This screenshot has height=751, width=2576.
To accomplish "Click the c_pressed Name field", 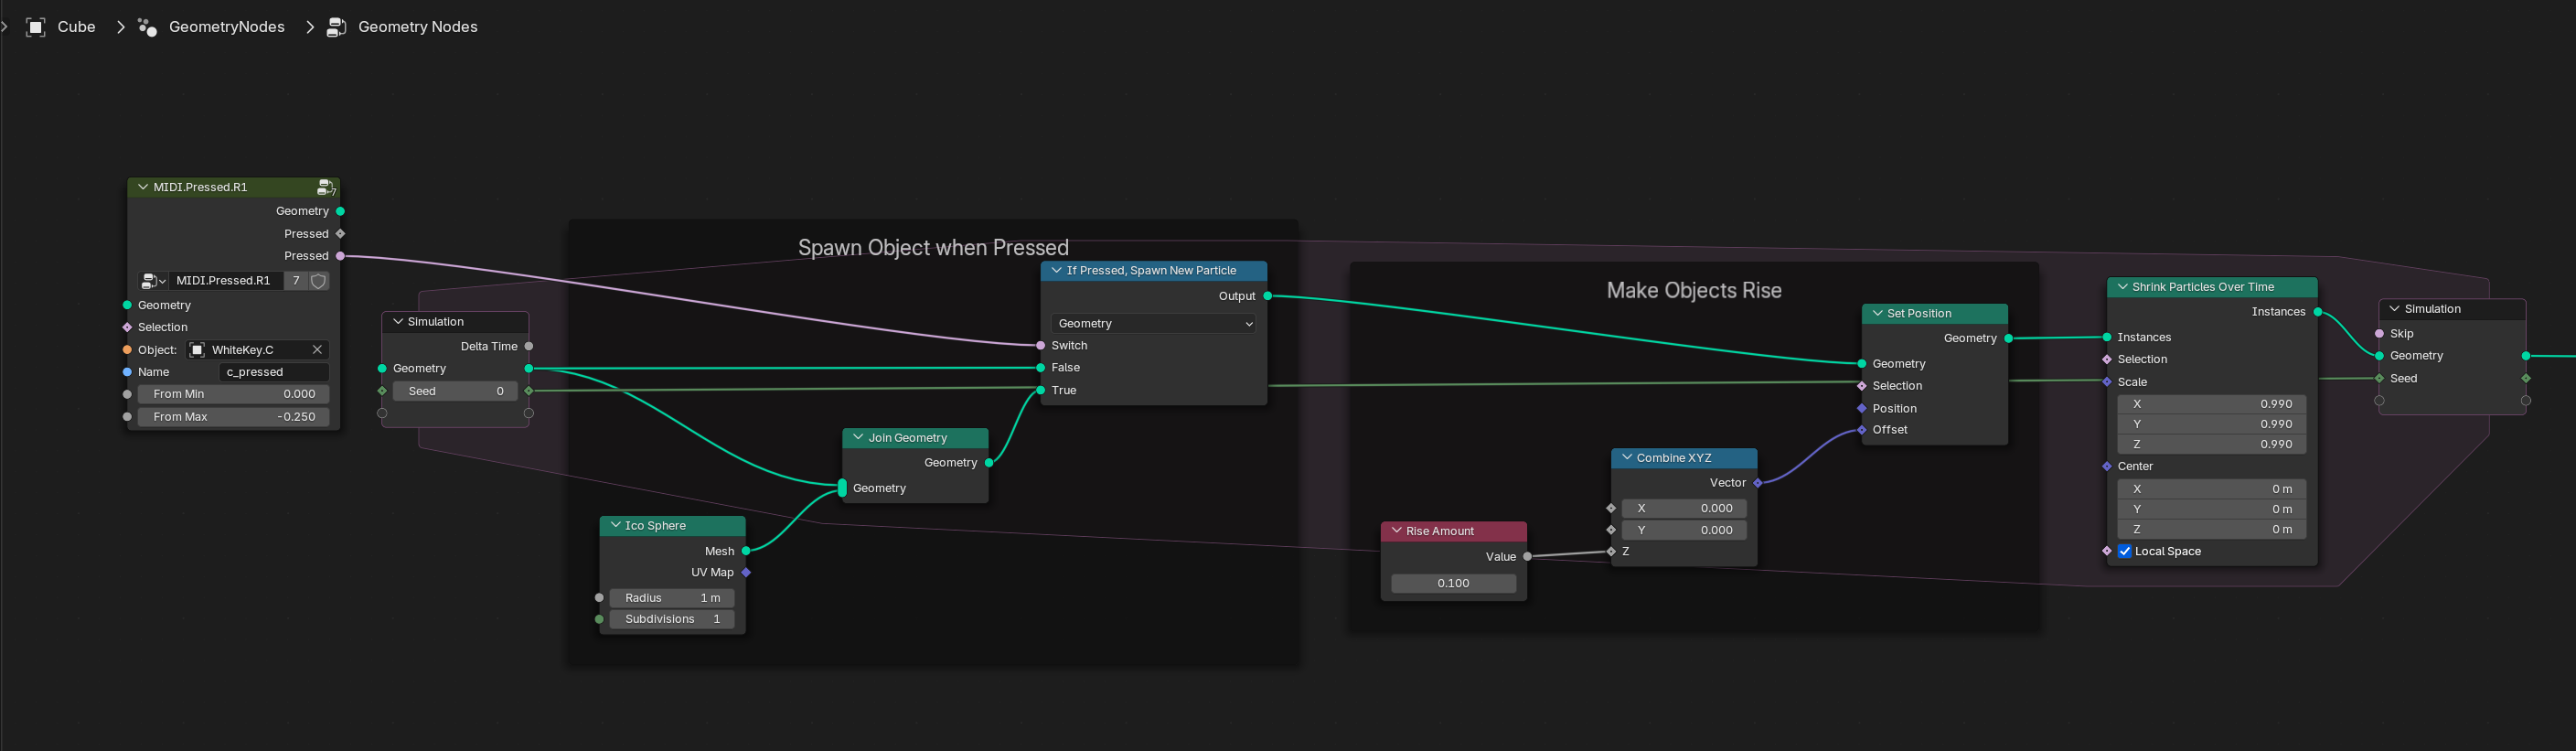I will pos(273,372).
